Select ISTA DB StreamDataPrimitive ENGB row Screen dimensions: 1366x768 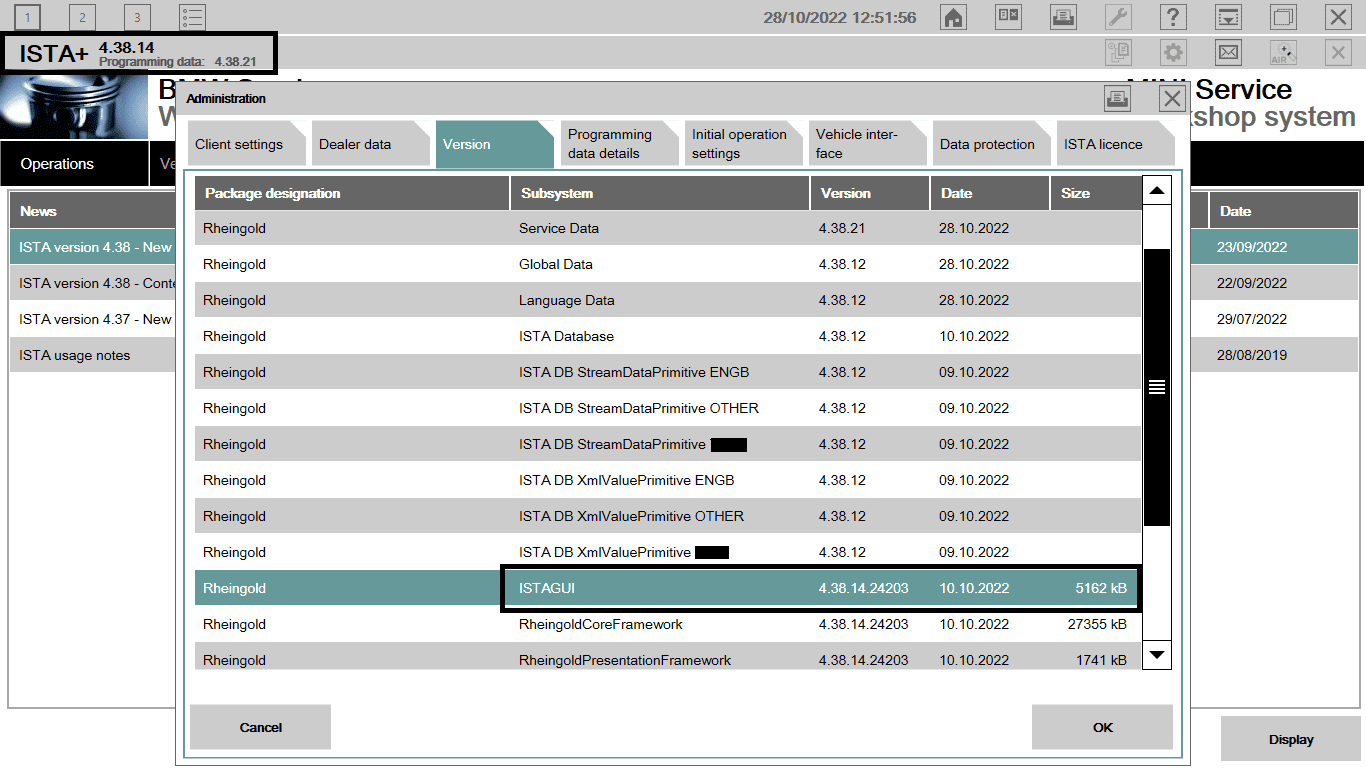[668, 372]
